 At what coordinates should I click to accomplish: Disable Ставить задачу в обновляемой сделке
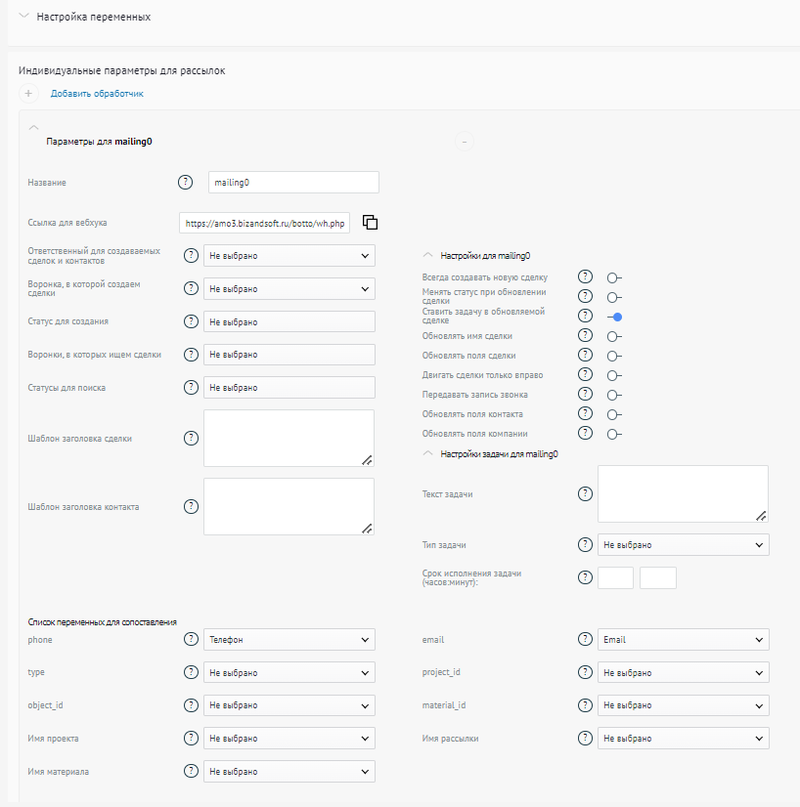[x=614, y=316]
